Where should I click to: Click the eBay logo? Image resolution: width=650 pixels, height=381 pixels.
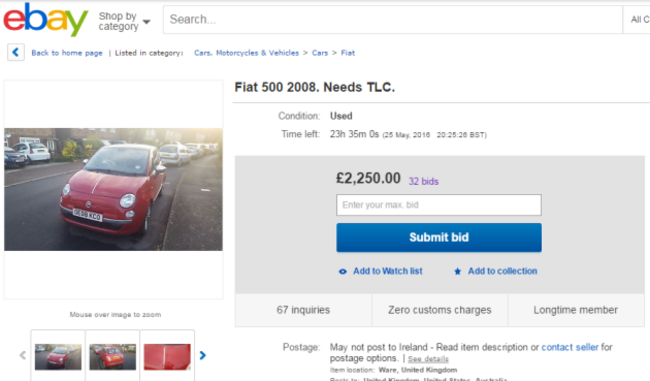(46, 19)
